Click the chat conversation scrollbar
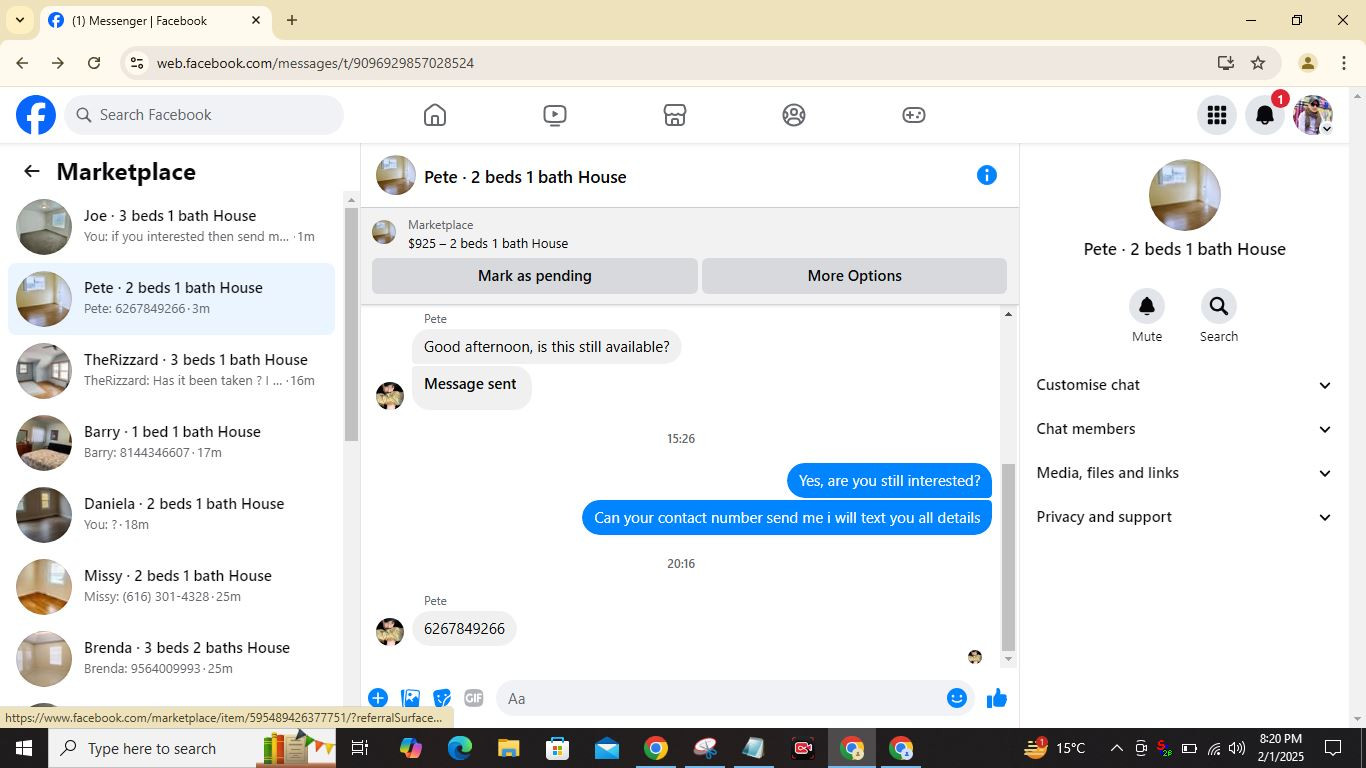The height and width of the screenshot is (768, 1366). point(1008,557)
